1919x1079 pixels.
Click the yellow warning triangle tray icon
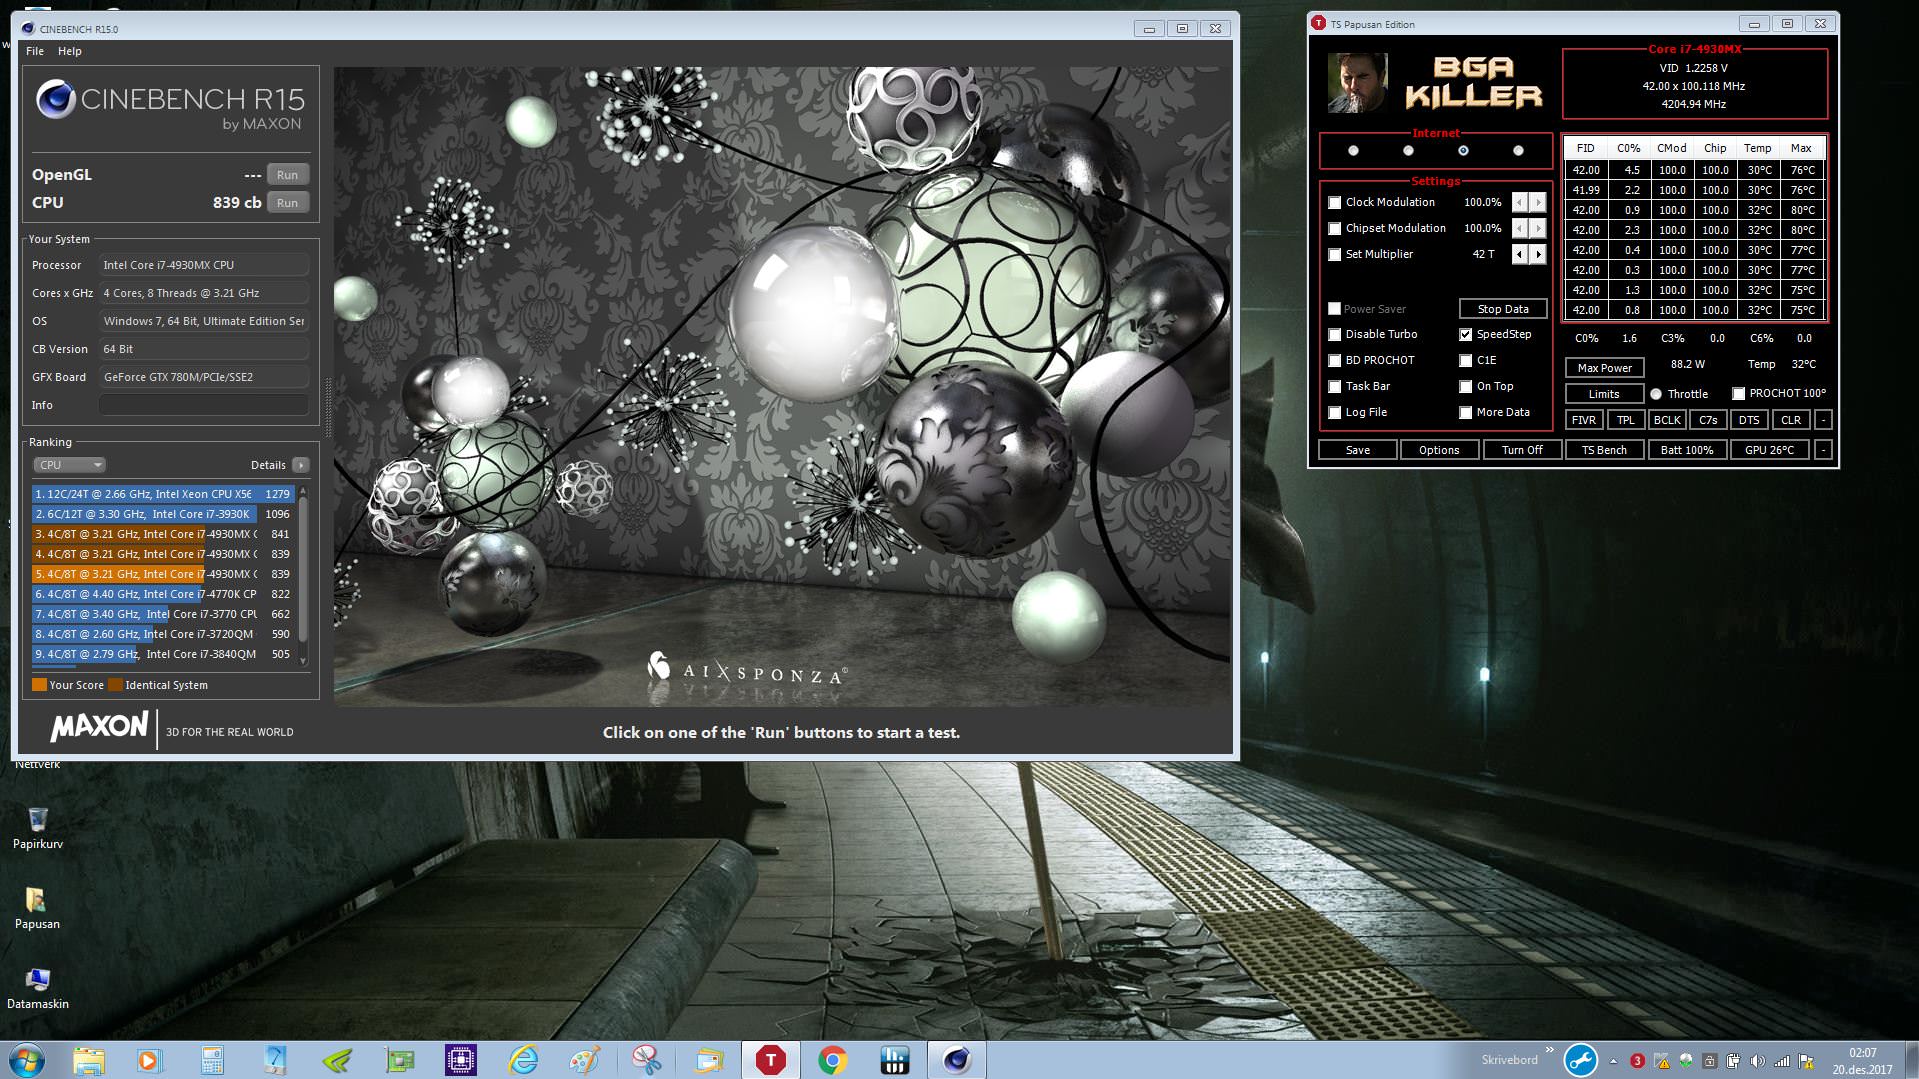pos(1661,1061)
